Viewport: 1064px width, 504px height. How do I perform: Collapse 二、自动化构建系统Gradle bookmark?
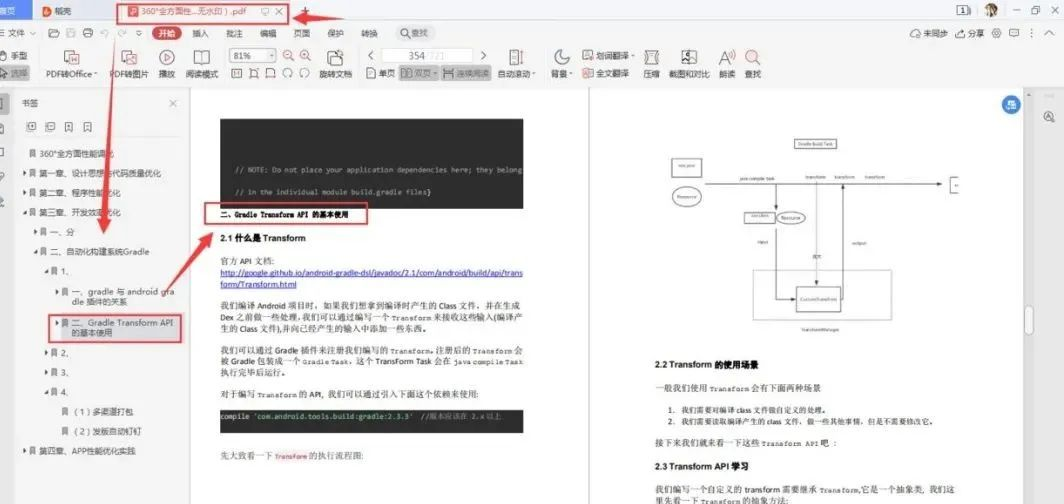click(36, 252)
